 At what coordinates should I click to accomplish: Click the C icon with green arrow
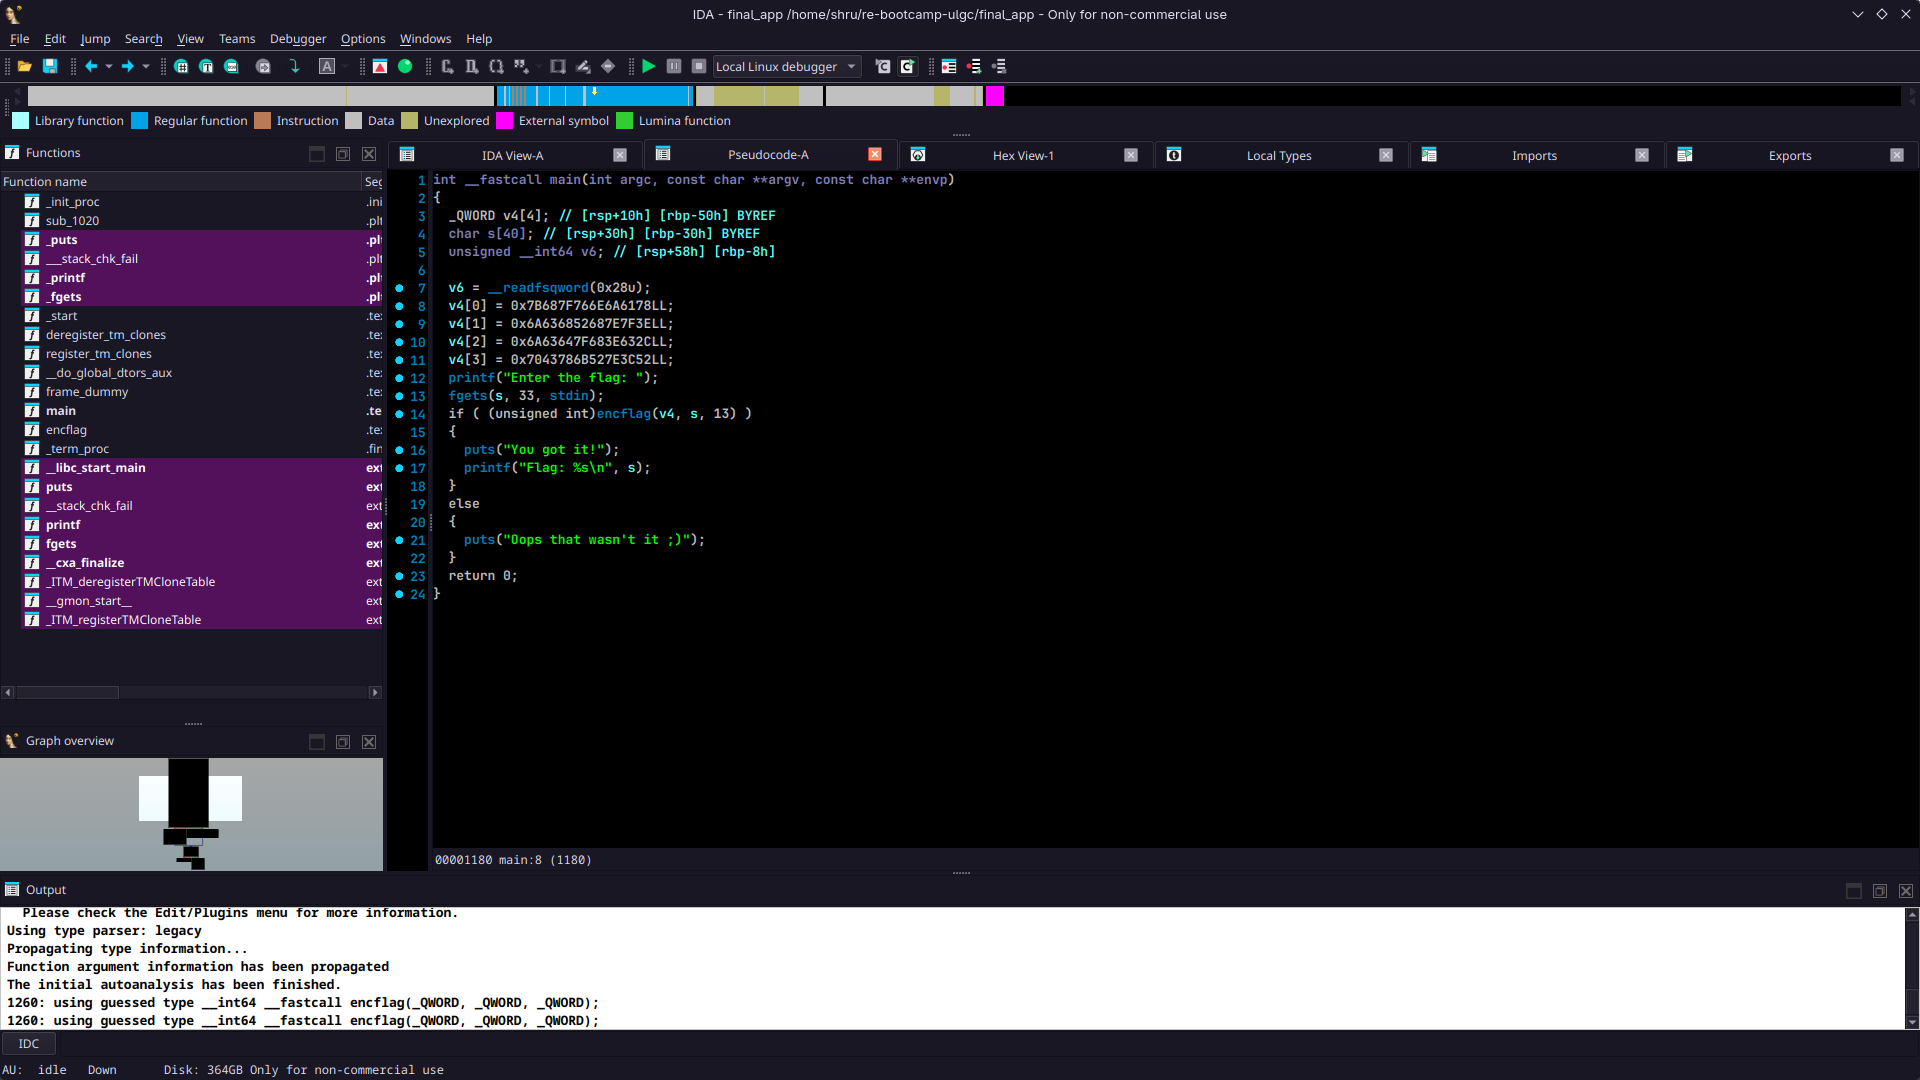[x=908, y=66]
